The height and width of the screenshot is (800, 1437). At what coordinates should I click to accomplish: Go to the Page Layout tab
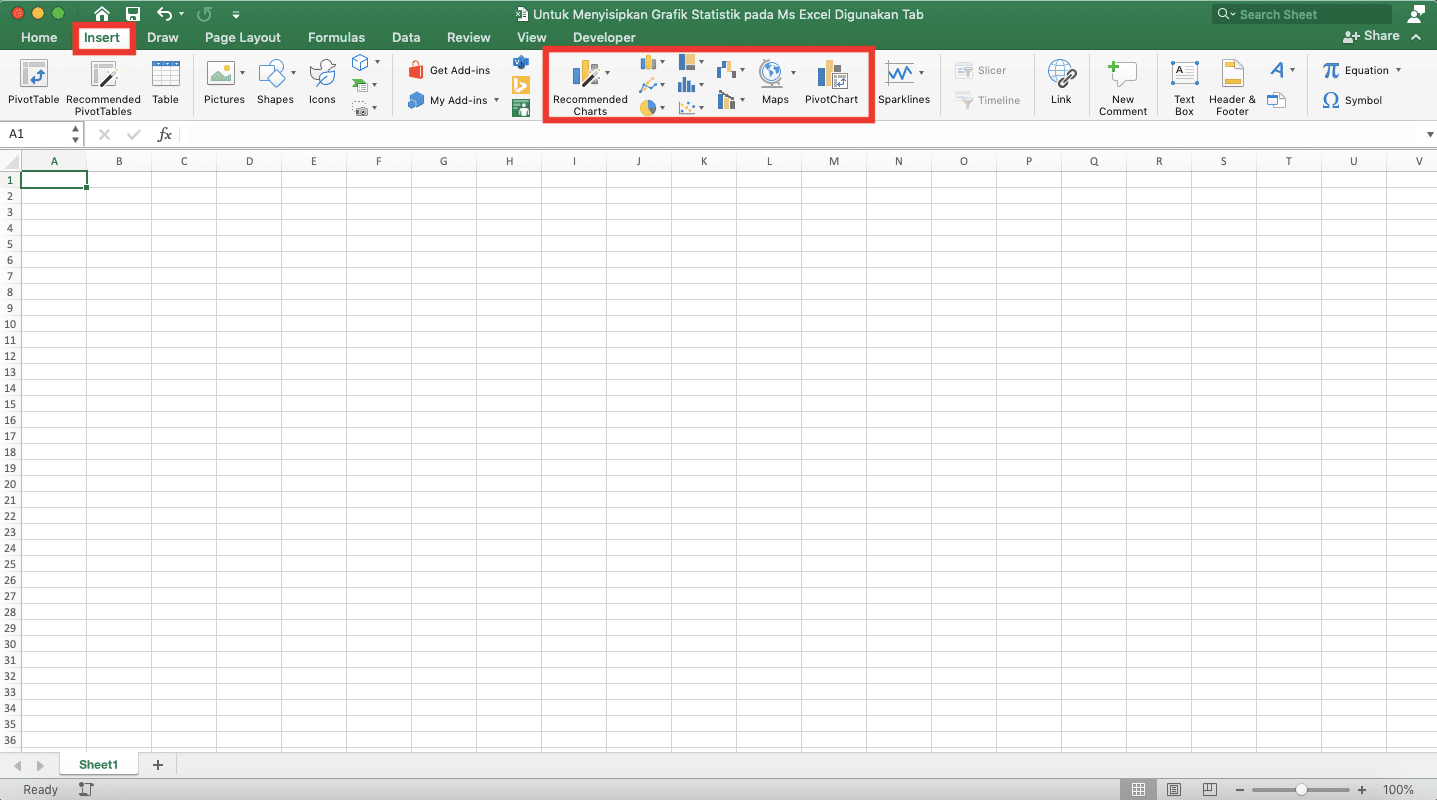pyautogui.click(x=243, y=37)
